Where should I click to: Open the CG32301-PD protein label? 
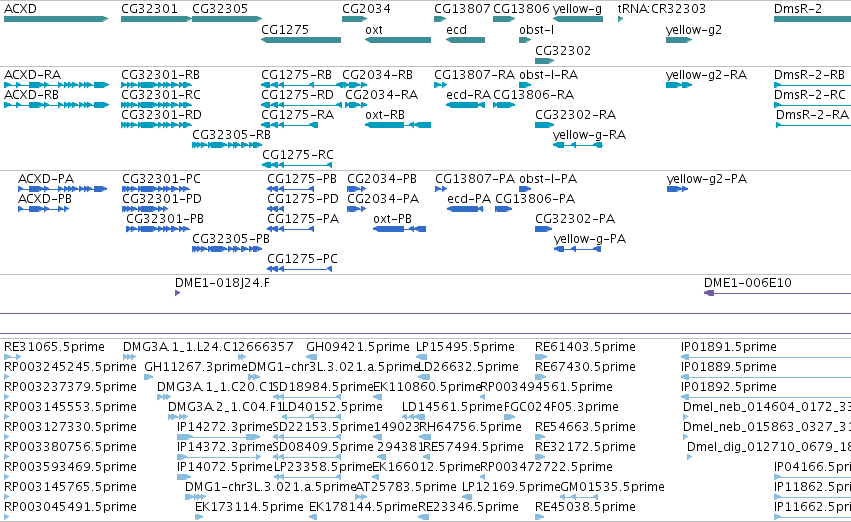162,199
